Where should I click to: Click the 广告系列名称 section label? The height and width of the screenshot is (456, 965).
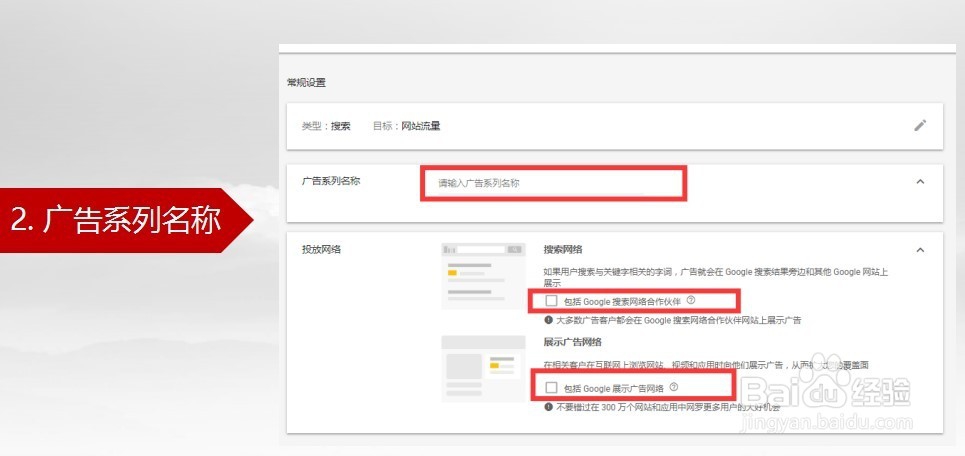coord(330,182)
